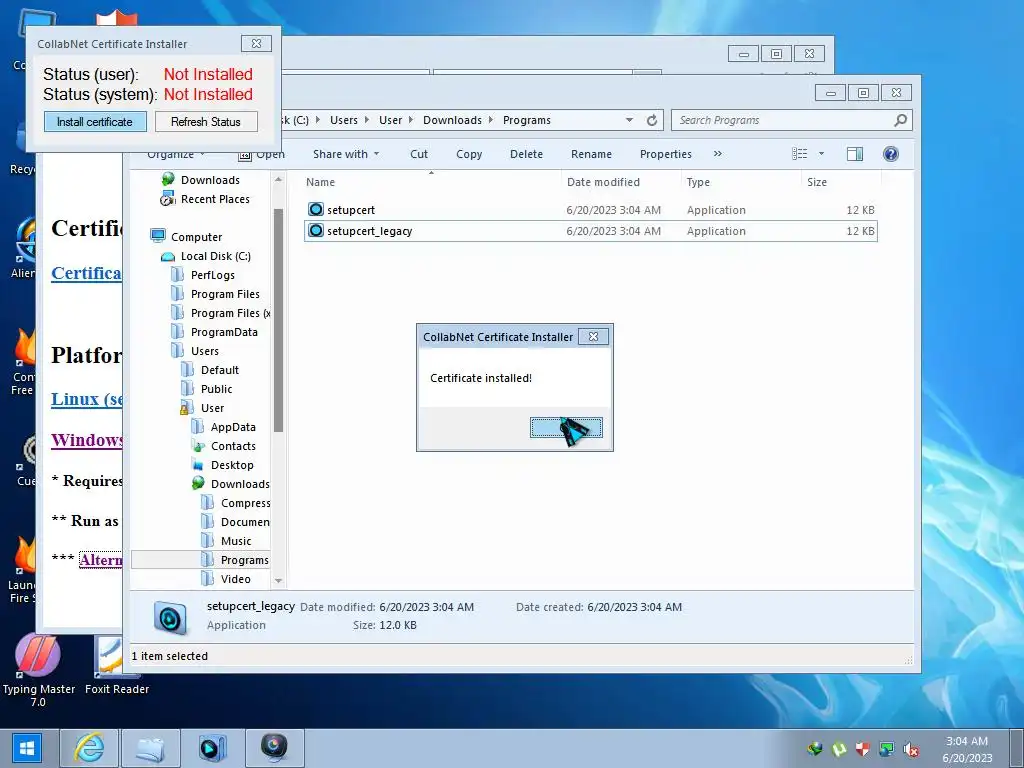This screenshot has width=1024, height=768.
Task: Select Contacts folder in the tree
Action: 232,446
